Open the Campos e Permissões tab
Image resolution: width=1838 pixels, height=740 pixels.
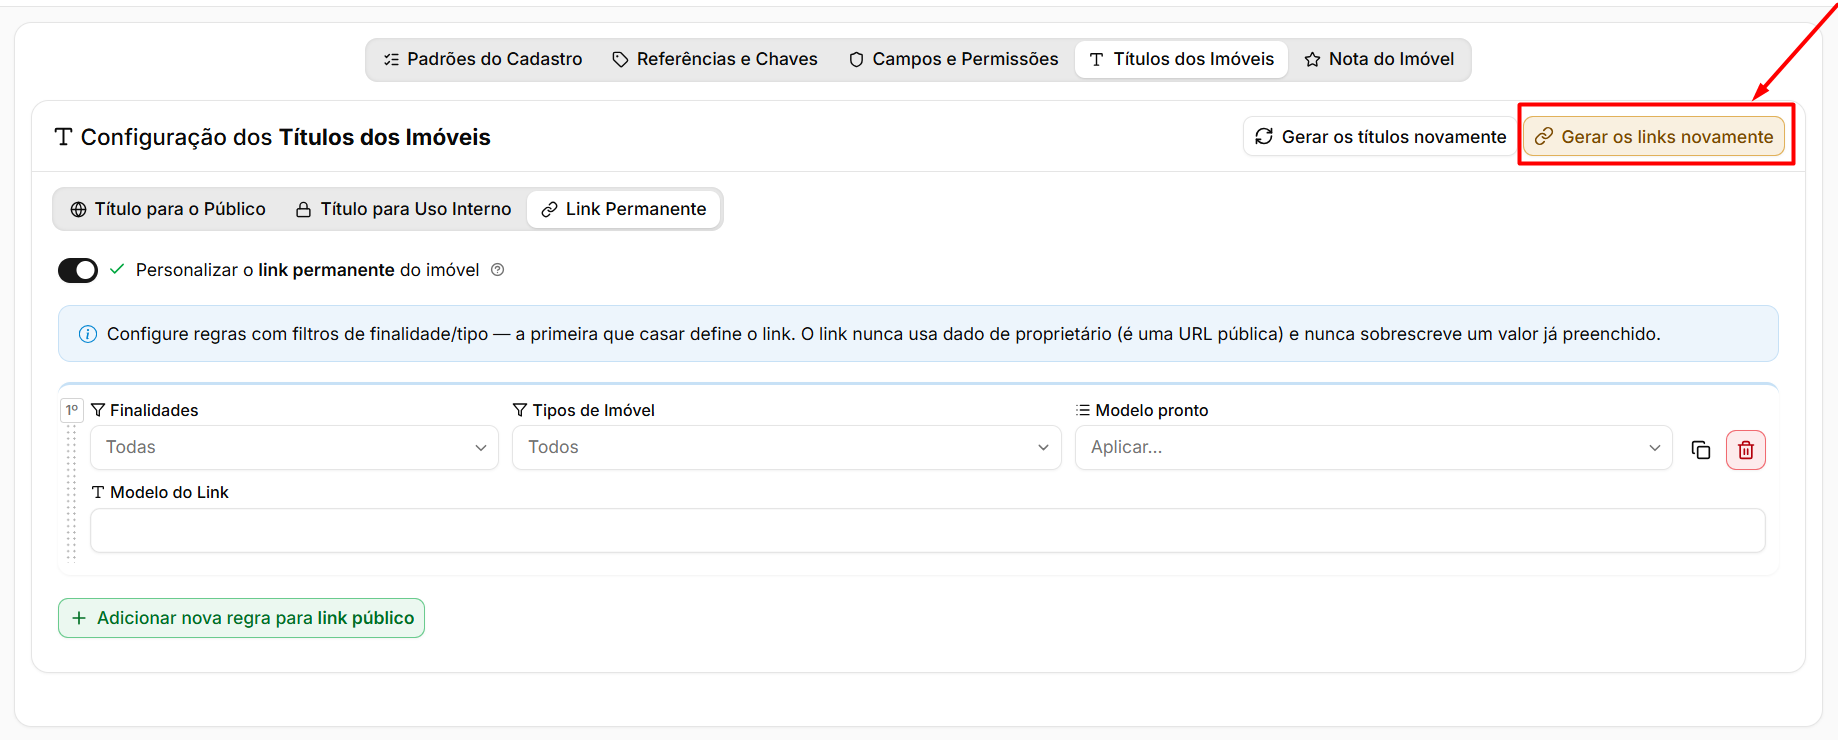pos(953,59)
